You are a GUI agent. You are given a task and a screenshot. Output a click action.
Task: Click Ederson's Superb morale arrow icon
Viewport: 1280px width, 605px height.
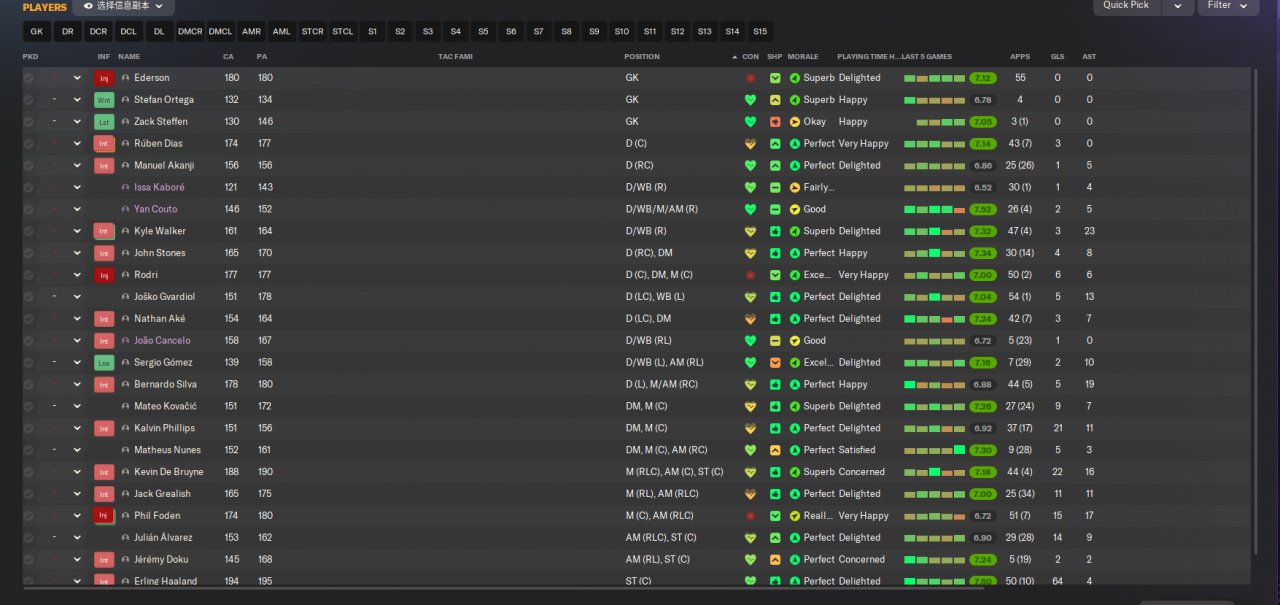pyautogui.click(x=795, y=78)
